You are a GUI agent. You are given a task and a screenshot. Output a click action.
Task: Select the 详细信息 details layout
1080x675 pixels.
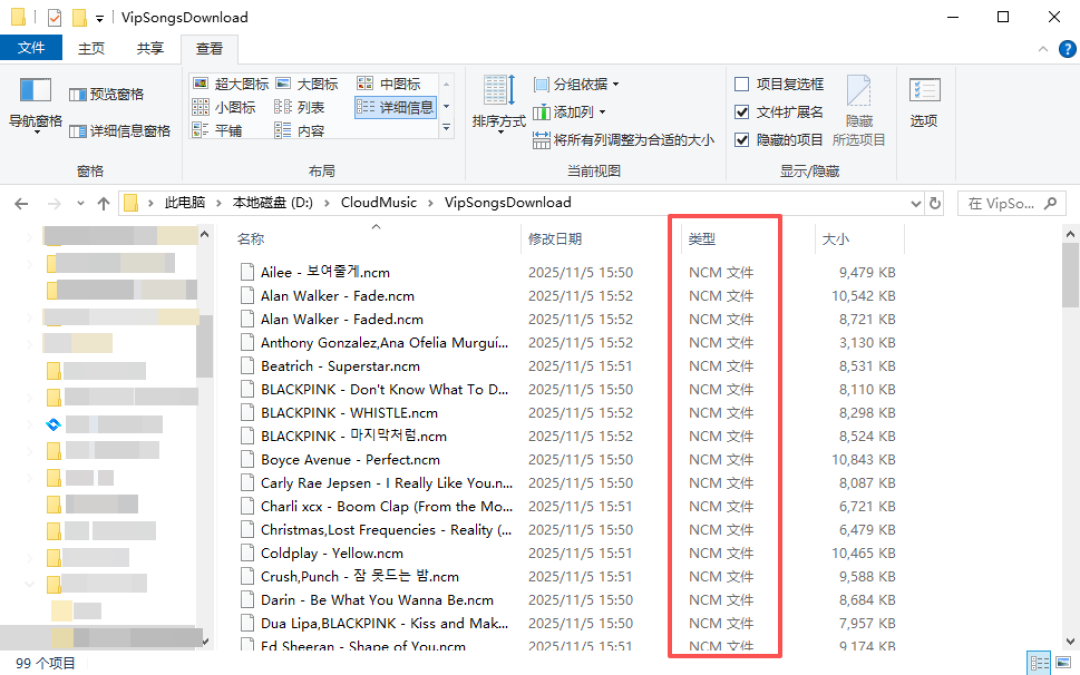395,107
